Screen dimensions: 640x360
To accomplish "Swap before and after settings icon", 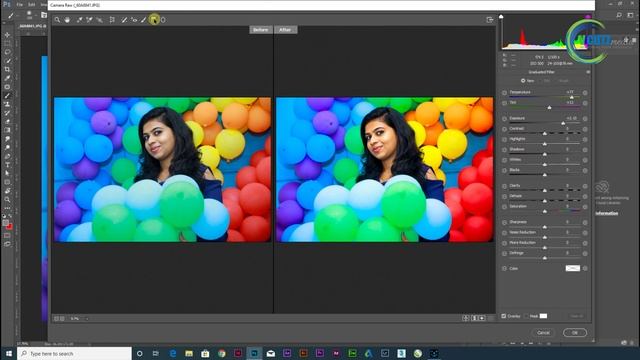I will 474,318.
